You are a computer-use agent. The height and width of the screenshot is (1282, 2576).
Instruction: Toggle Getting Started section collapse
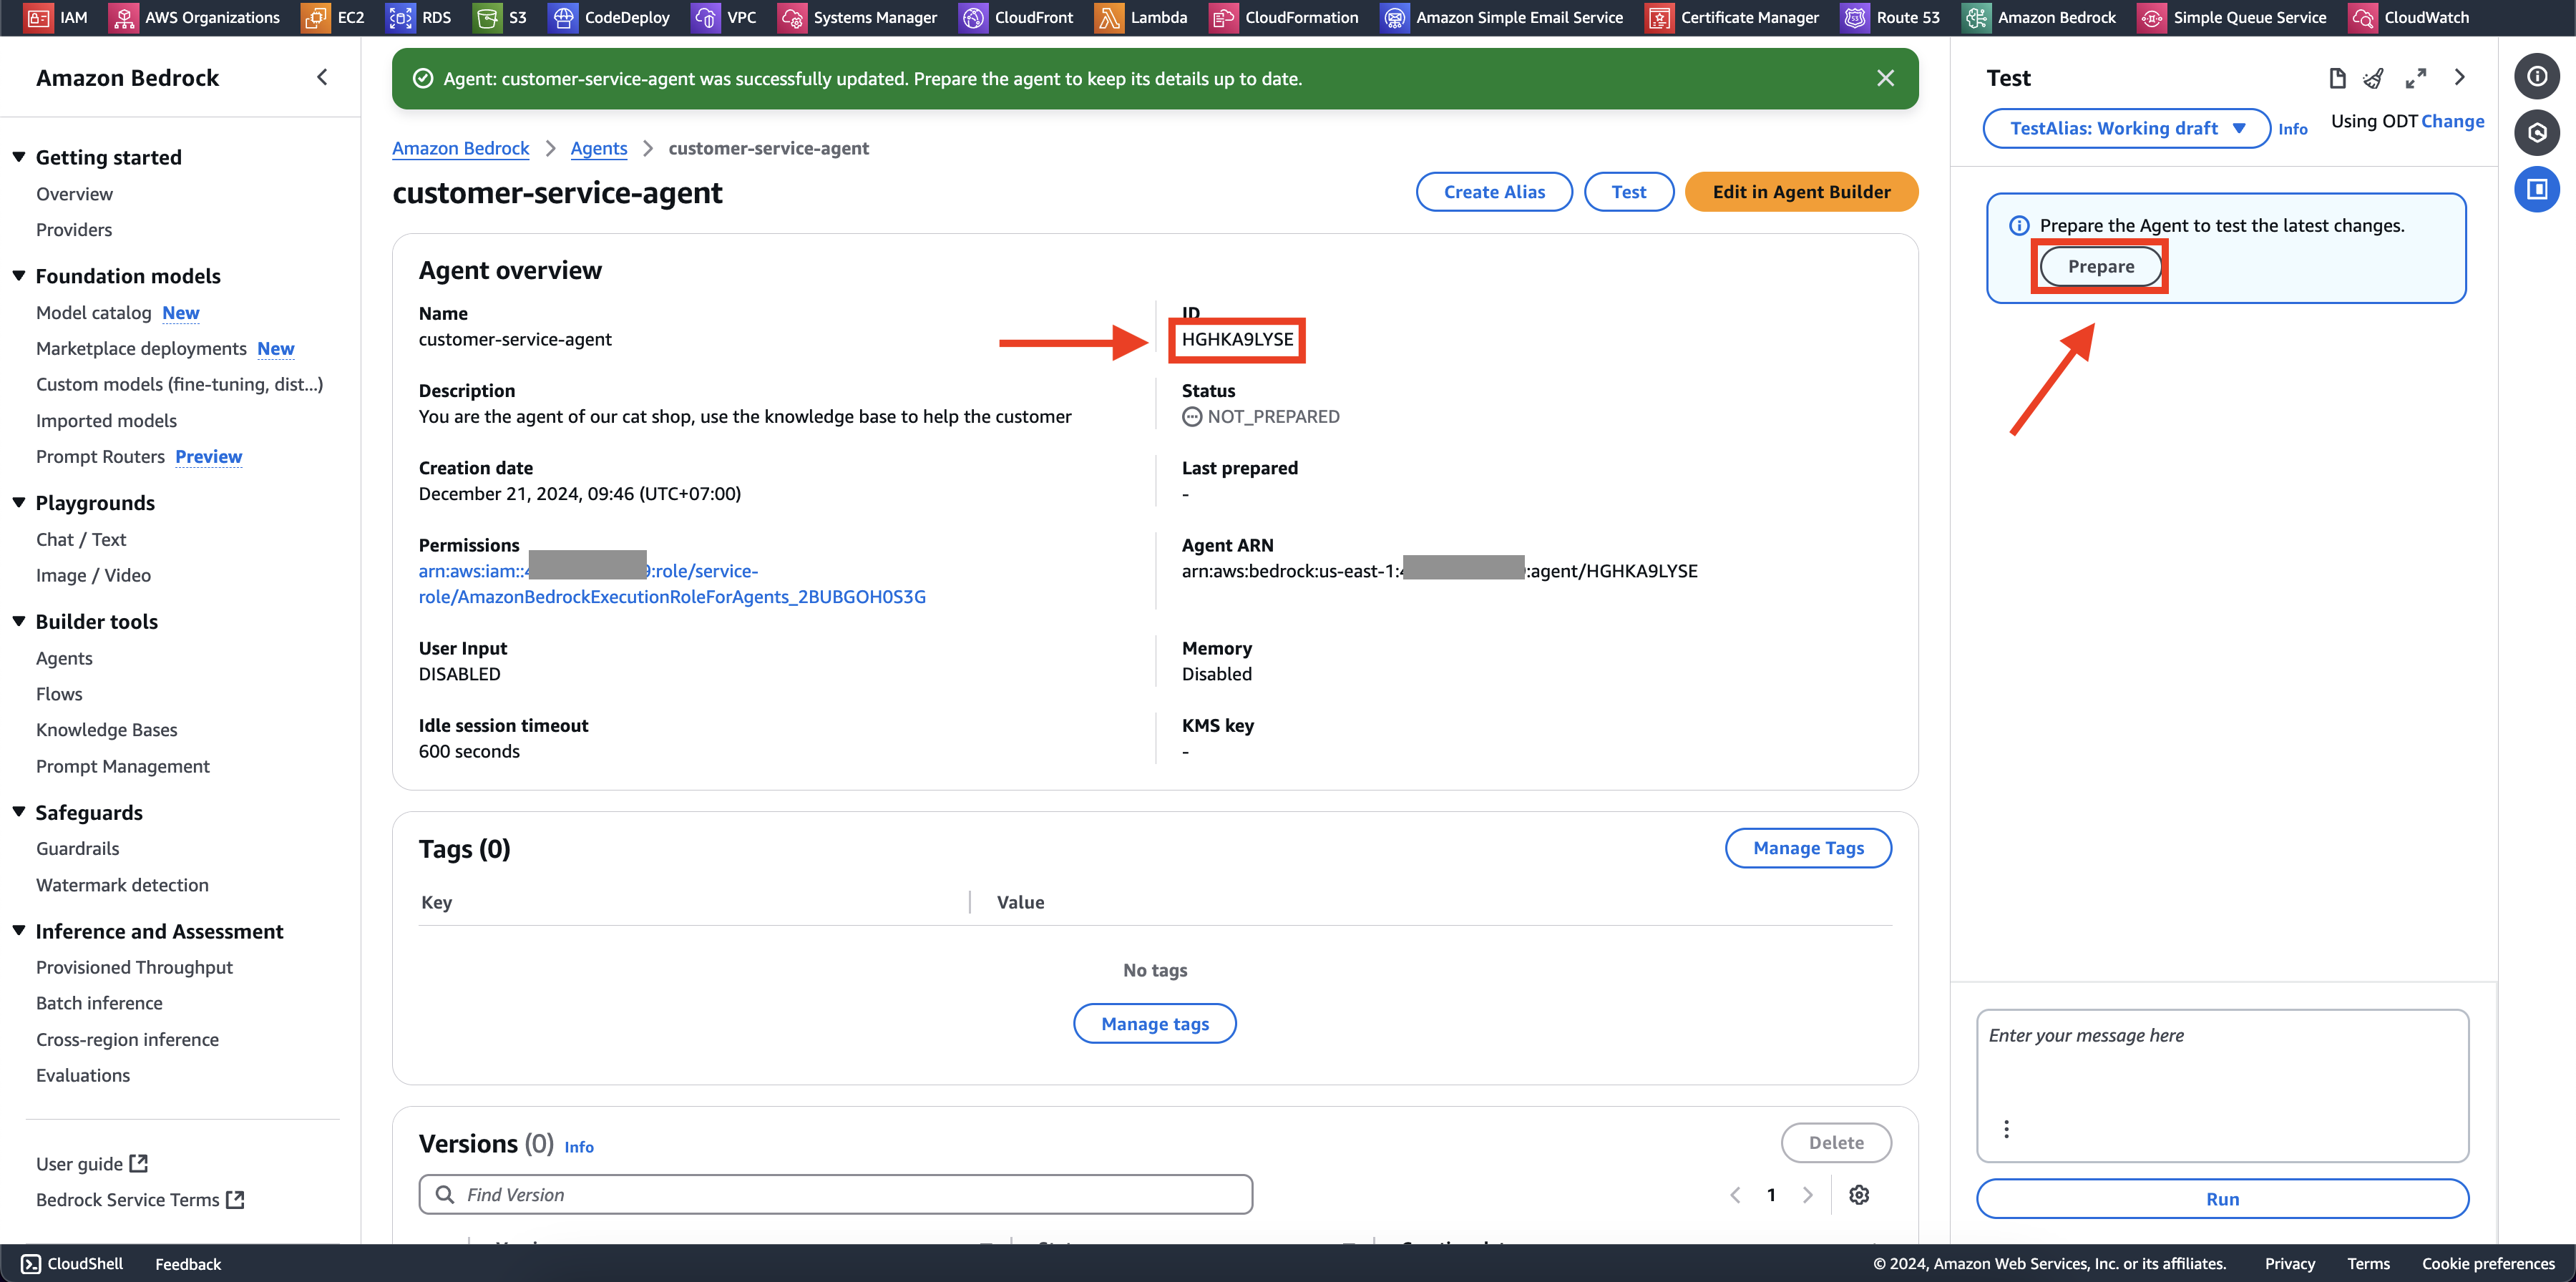[x=16, y=157]
